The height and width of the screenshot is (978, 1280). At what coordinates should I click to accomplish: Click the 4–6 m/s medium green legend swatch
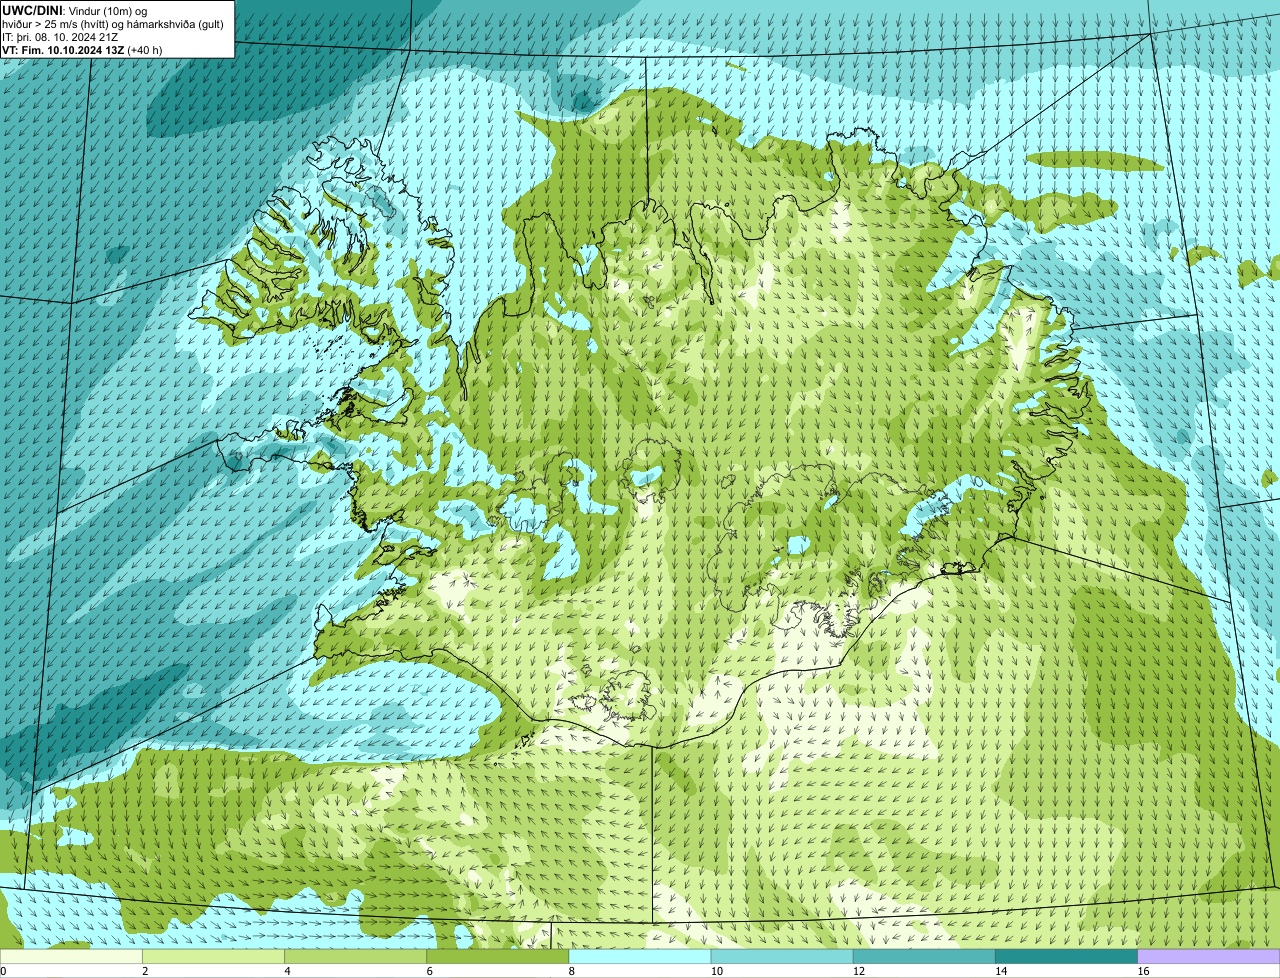(x=355, y=957)
